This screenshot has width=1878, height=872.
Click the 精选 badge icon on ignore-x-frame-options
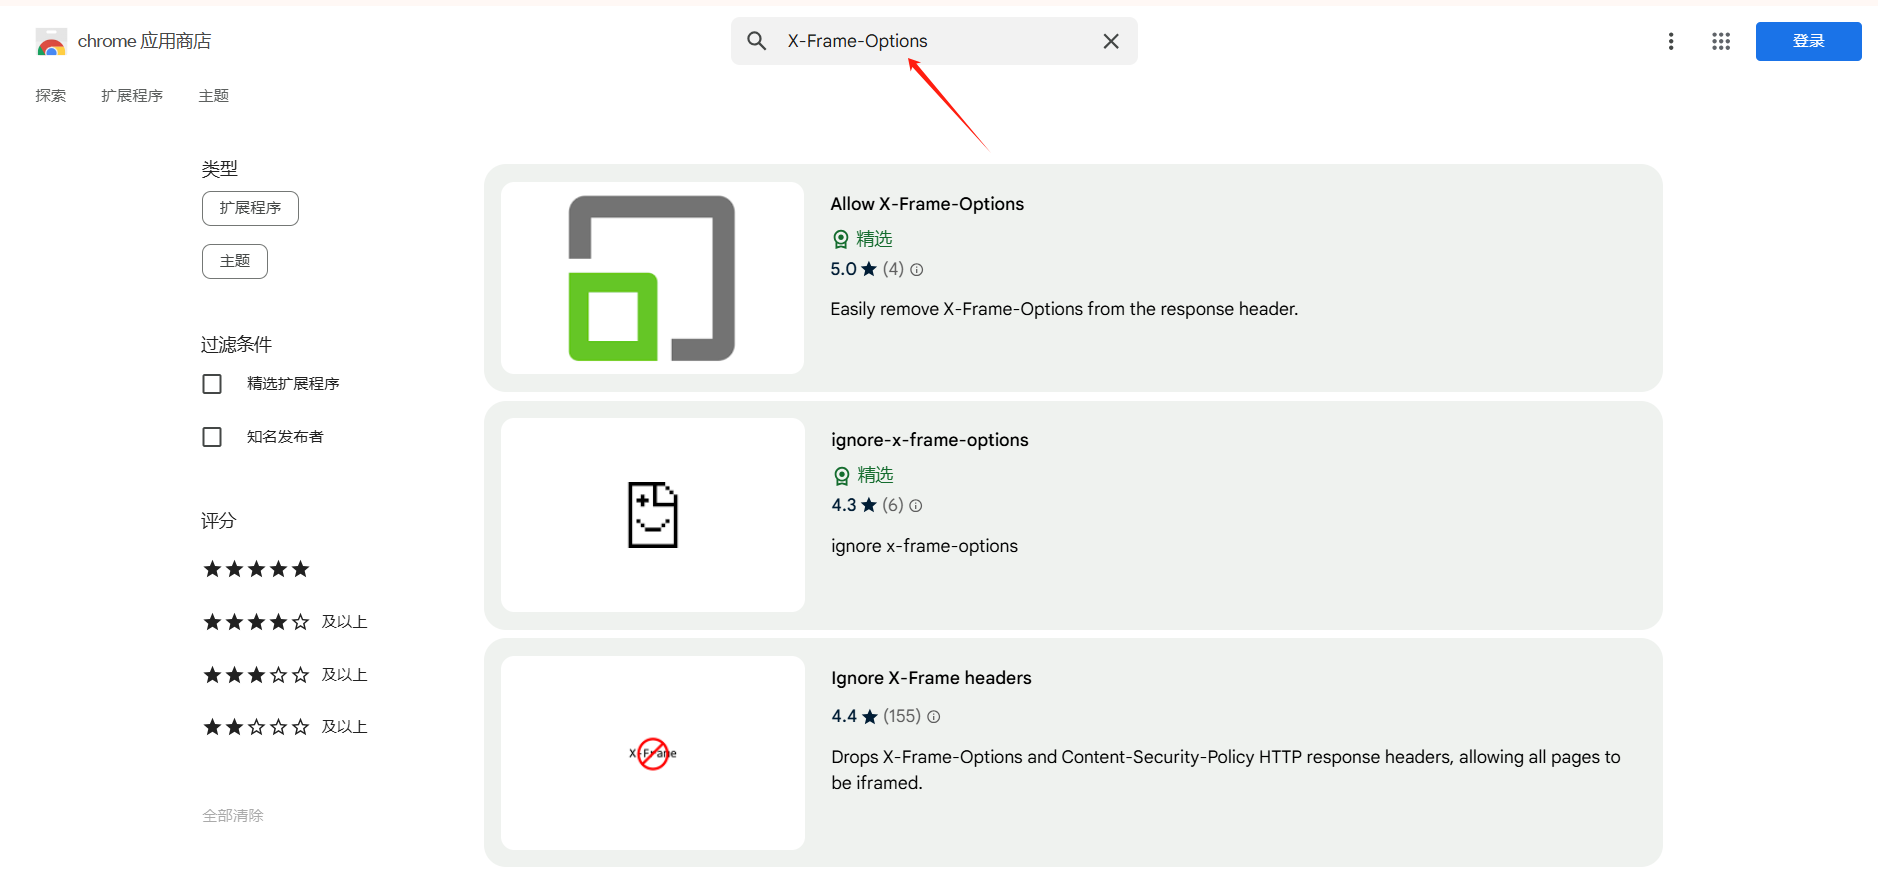click(842, 476)
